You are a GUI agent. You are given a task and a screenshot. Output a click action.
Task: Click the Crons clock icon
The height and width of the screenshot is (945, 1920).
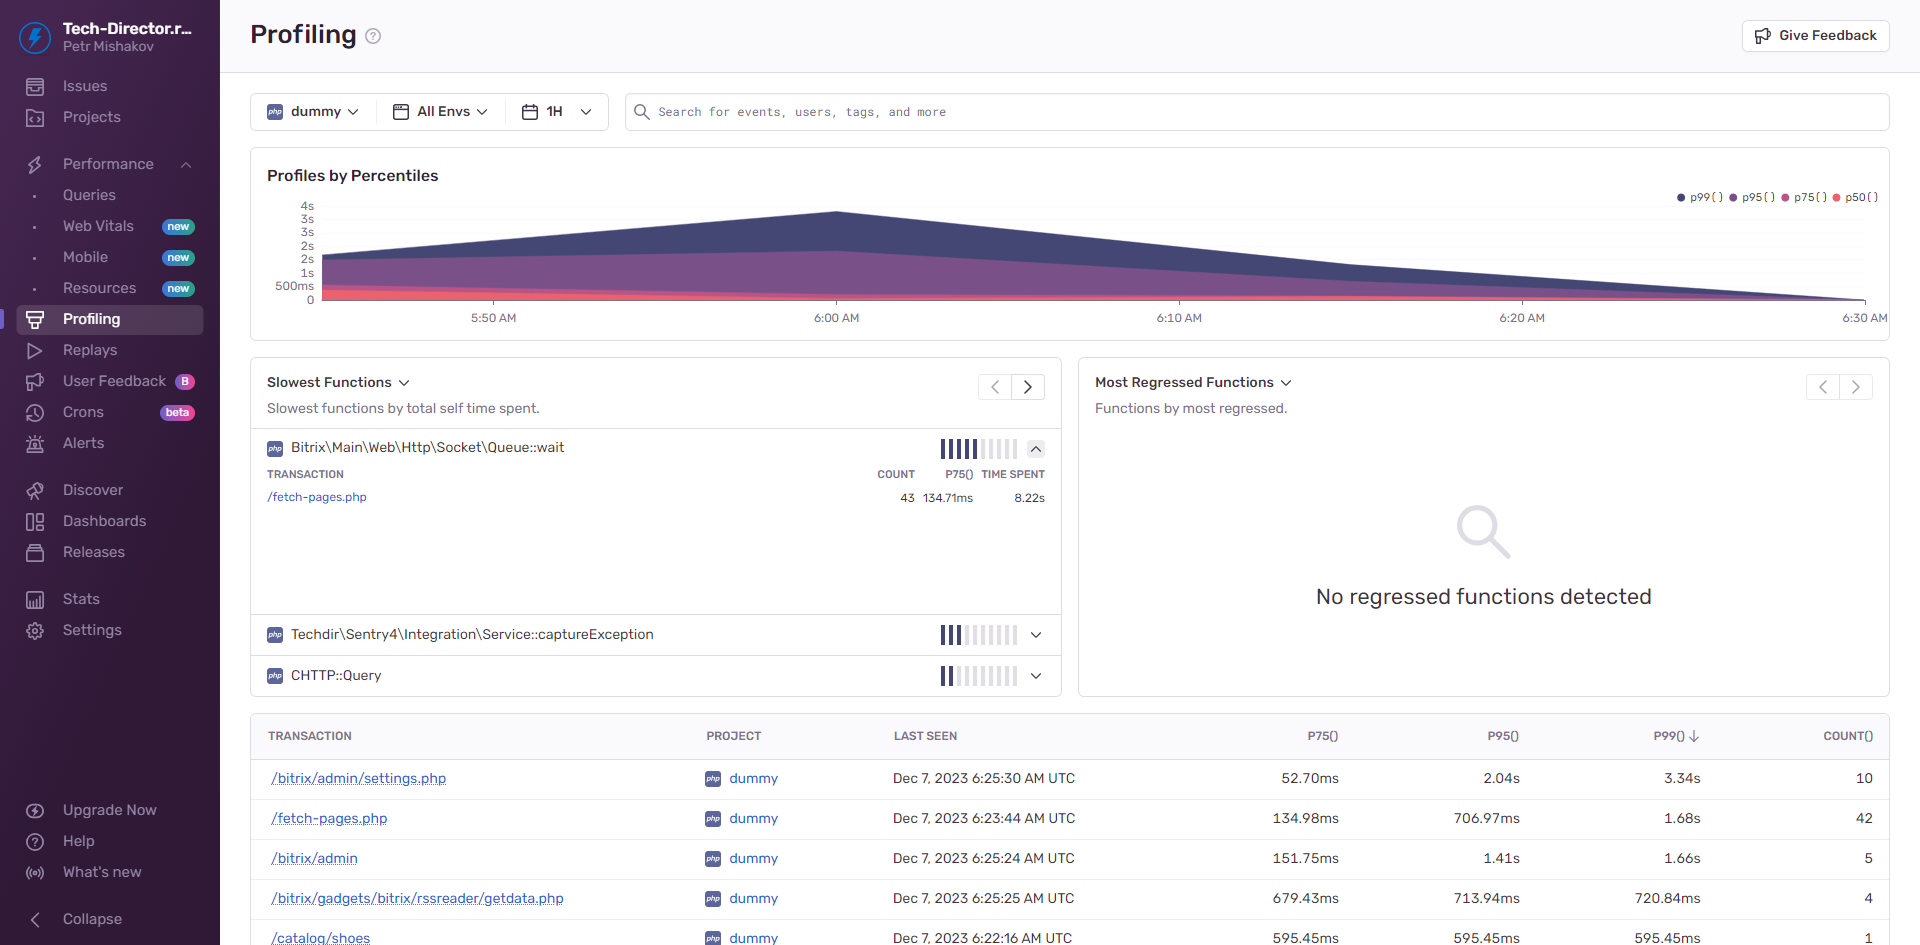click(35, 413)
